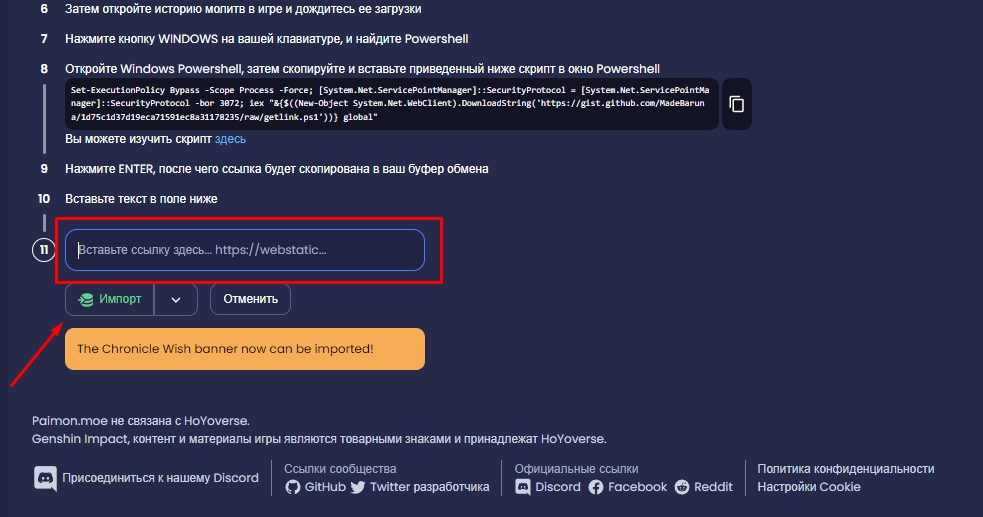Click the large Discord logo in the footer
The width and height of the screenshot is (983, 517).
(x=45, y=478)
